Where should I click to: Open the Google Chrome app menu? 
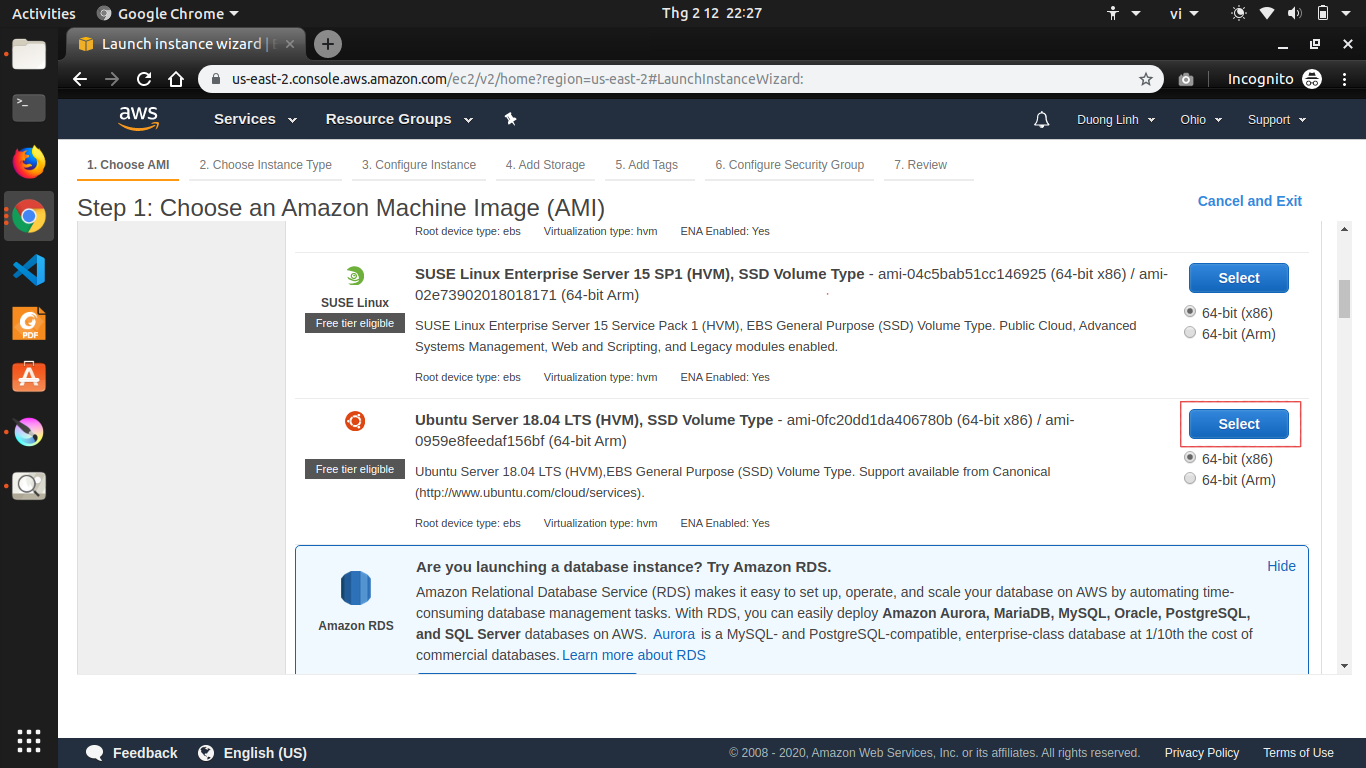(x=168, y=13)
